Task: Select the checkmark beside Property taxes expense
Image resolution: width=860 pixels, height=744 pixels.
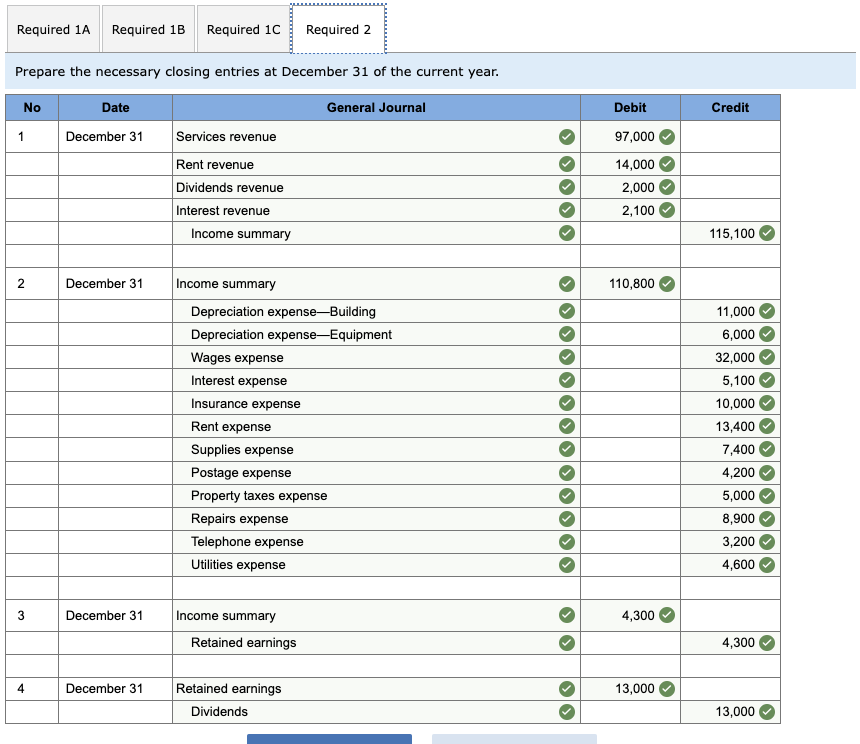Action: click(x=567, y=495)
